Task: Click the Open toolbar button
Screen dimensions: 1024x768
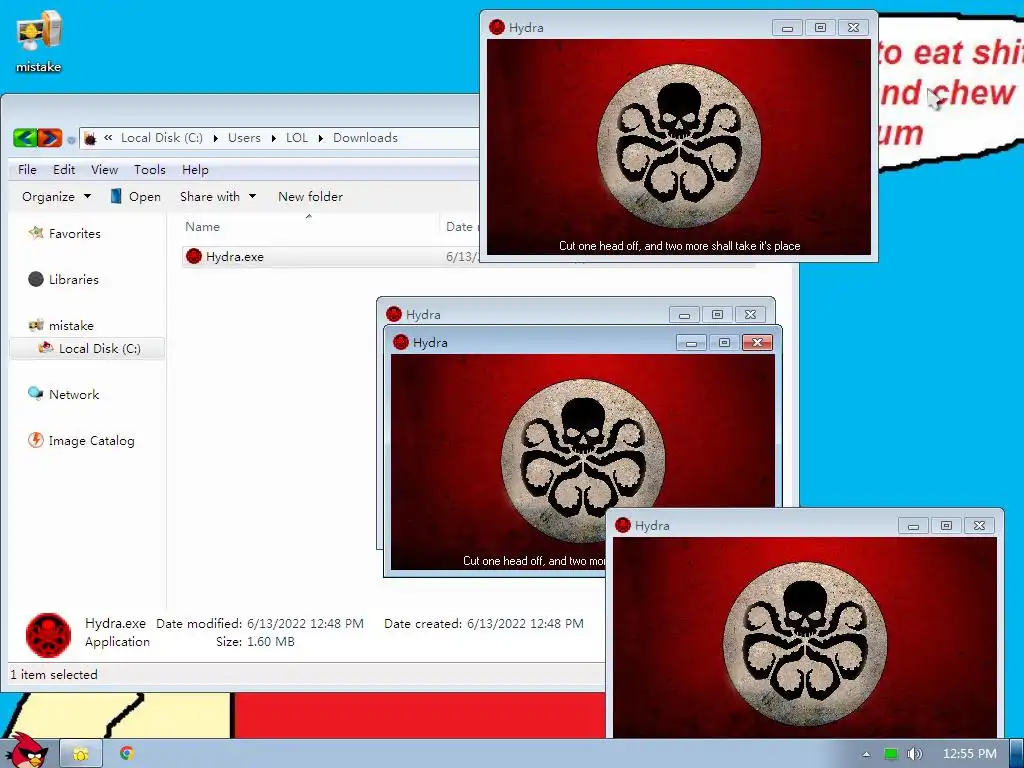Action: tap(135, 197)
